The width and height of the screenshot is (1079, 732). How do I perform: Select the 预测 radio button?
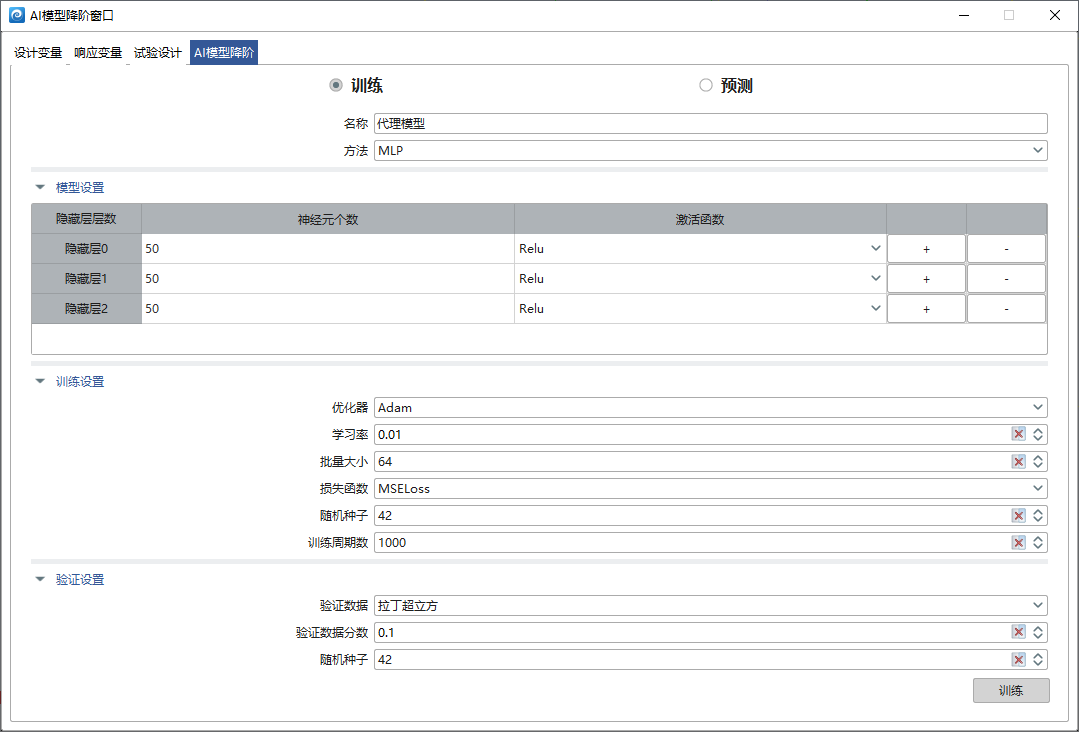click(706, 86)
